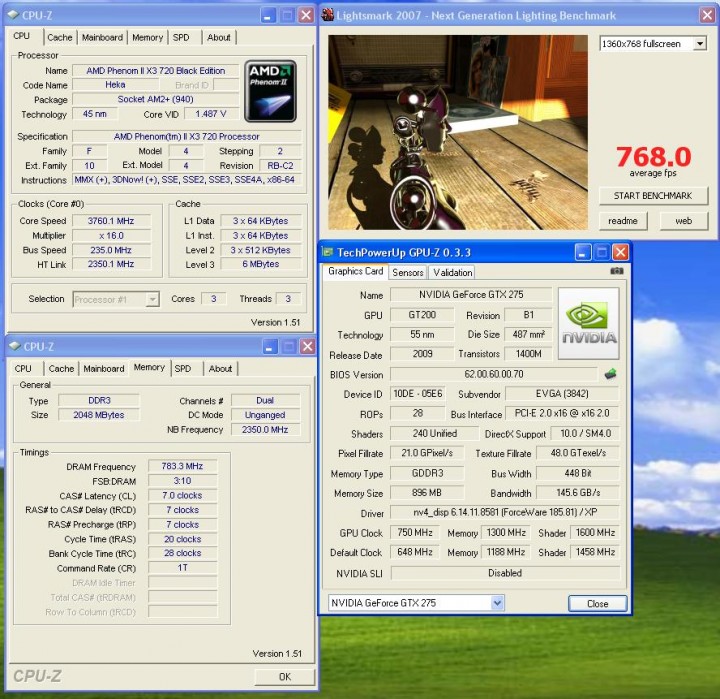Click the Lightsmark title bar app icon
720x699 pixels.
(x=328, y=15)
